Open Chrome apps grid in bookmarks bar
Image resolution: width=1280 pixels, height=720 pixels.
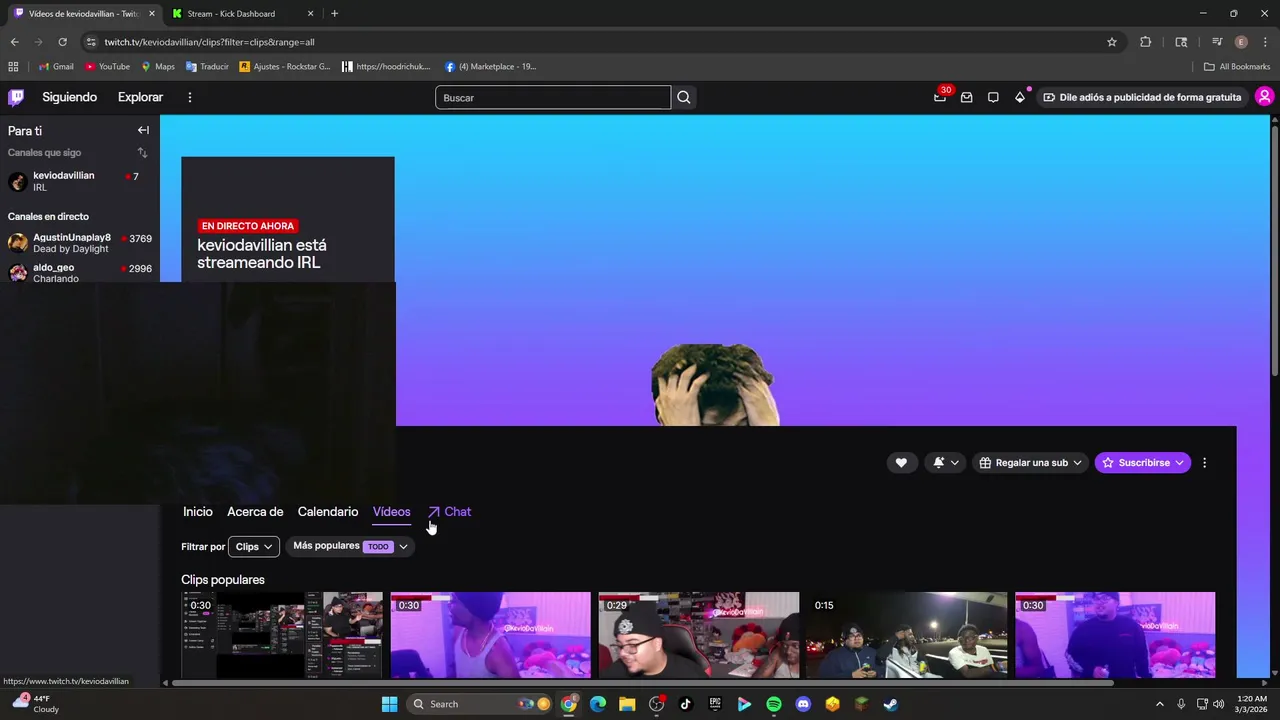pos(13,66)
